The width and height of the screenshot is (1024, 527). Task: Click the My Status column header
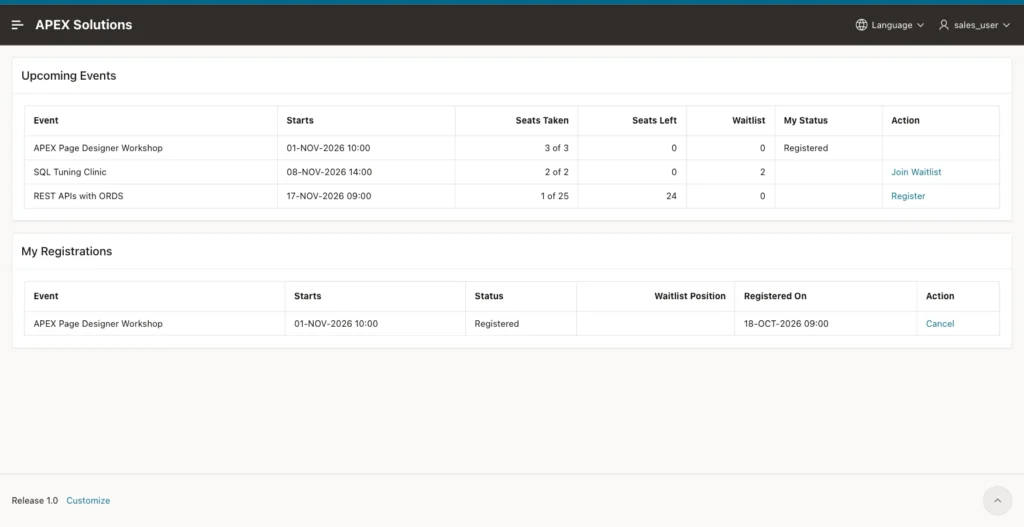[x=805, y=121]
